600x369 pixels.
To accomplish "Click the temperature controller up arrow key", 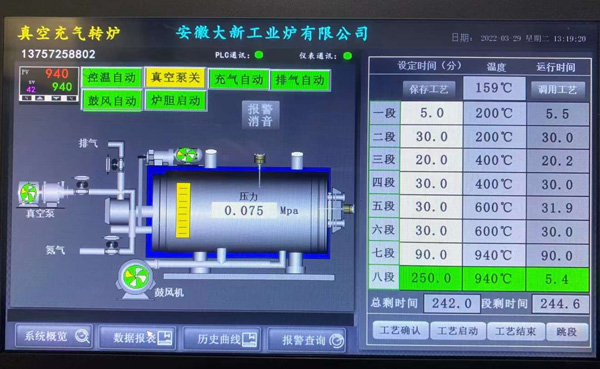I will (x=41, y=98).
